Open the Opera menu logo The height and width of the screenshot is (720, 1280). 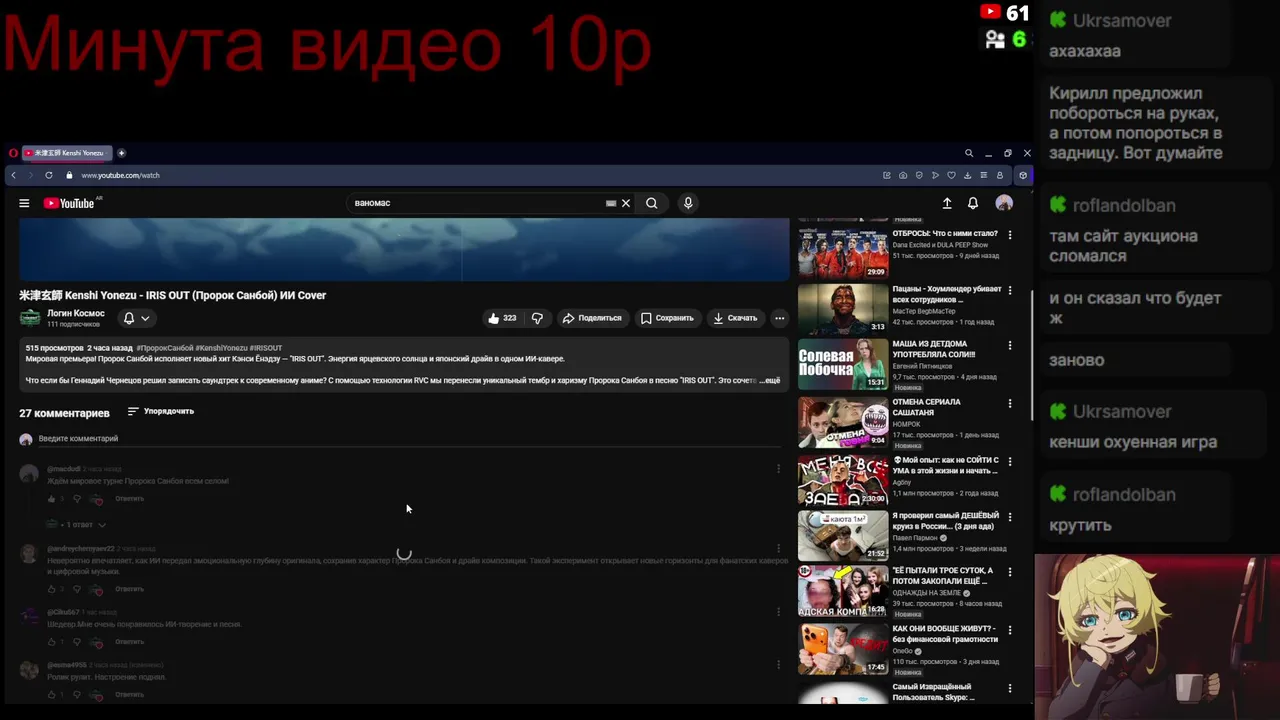point(13,153)
